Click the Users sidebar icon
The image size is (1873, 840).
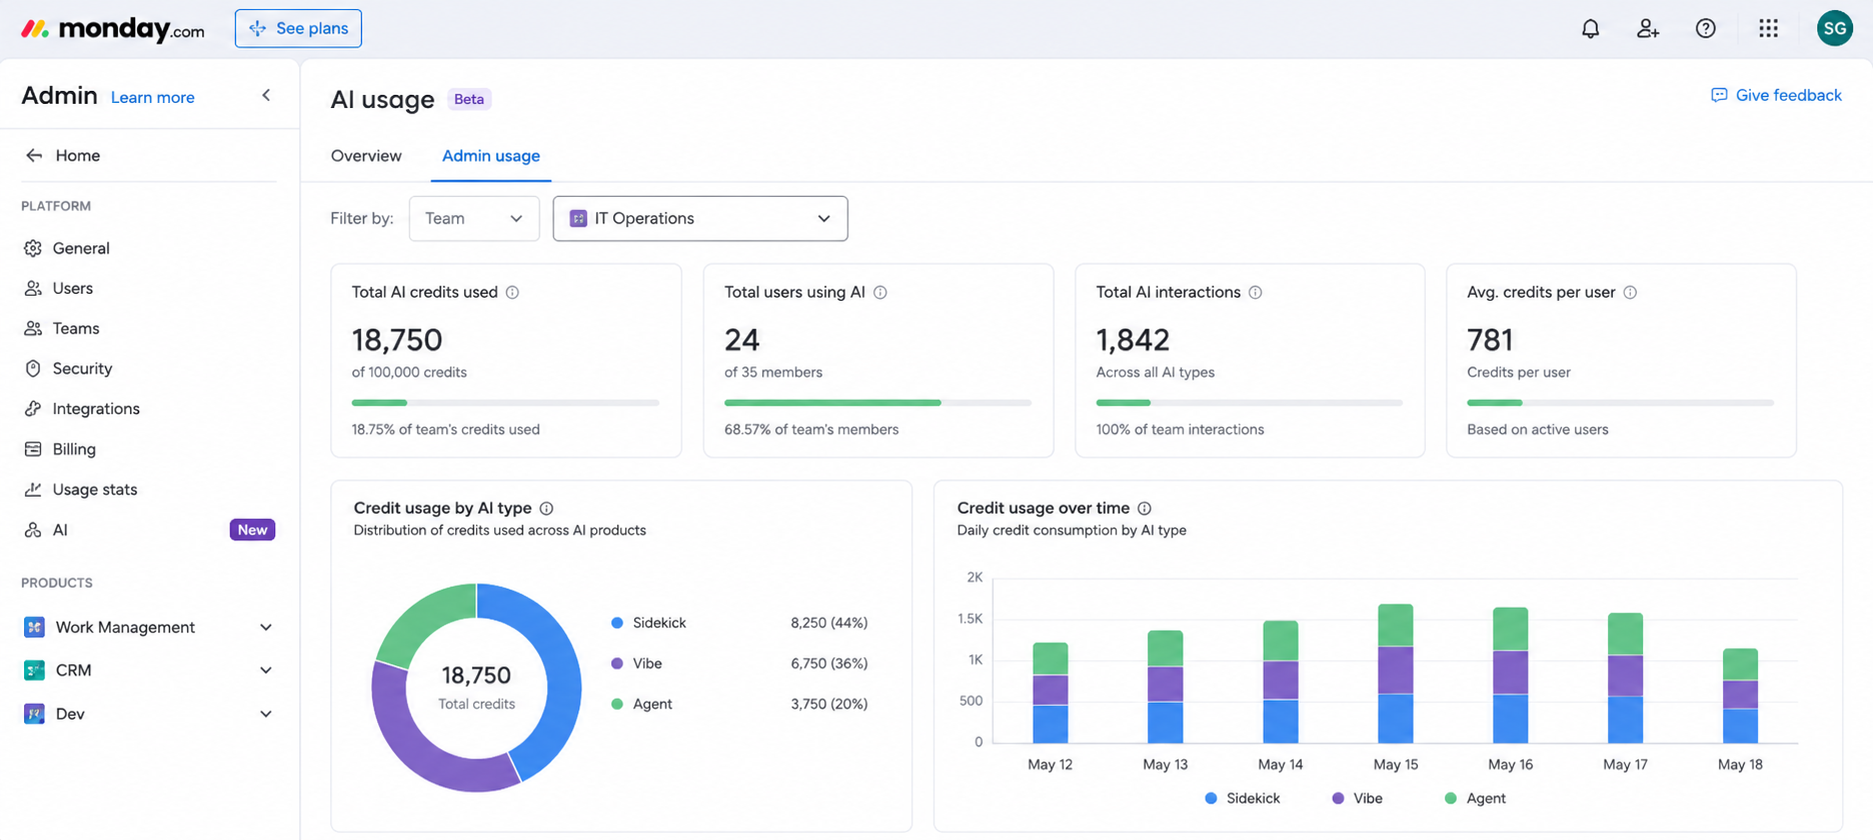point(33,288)
